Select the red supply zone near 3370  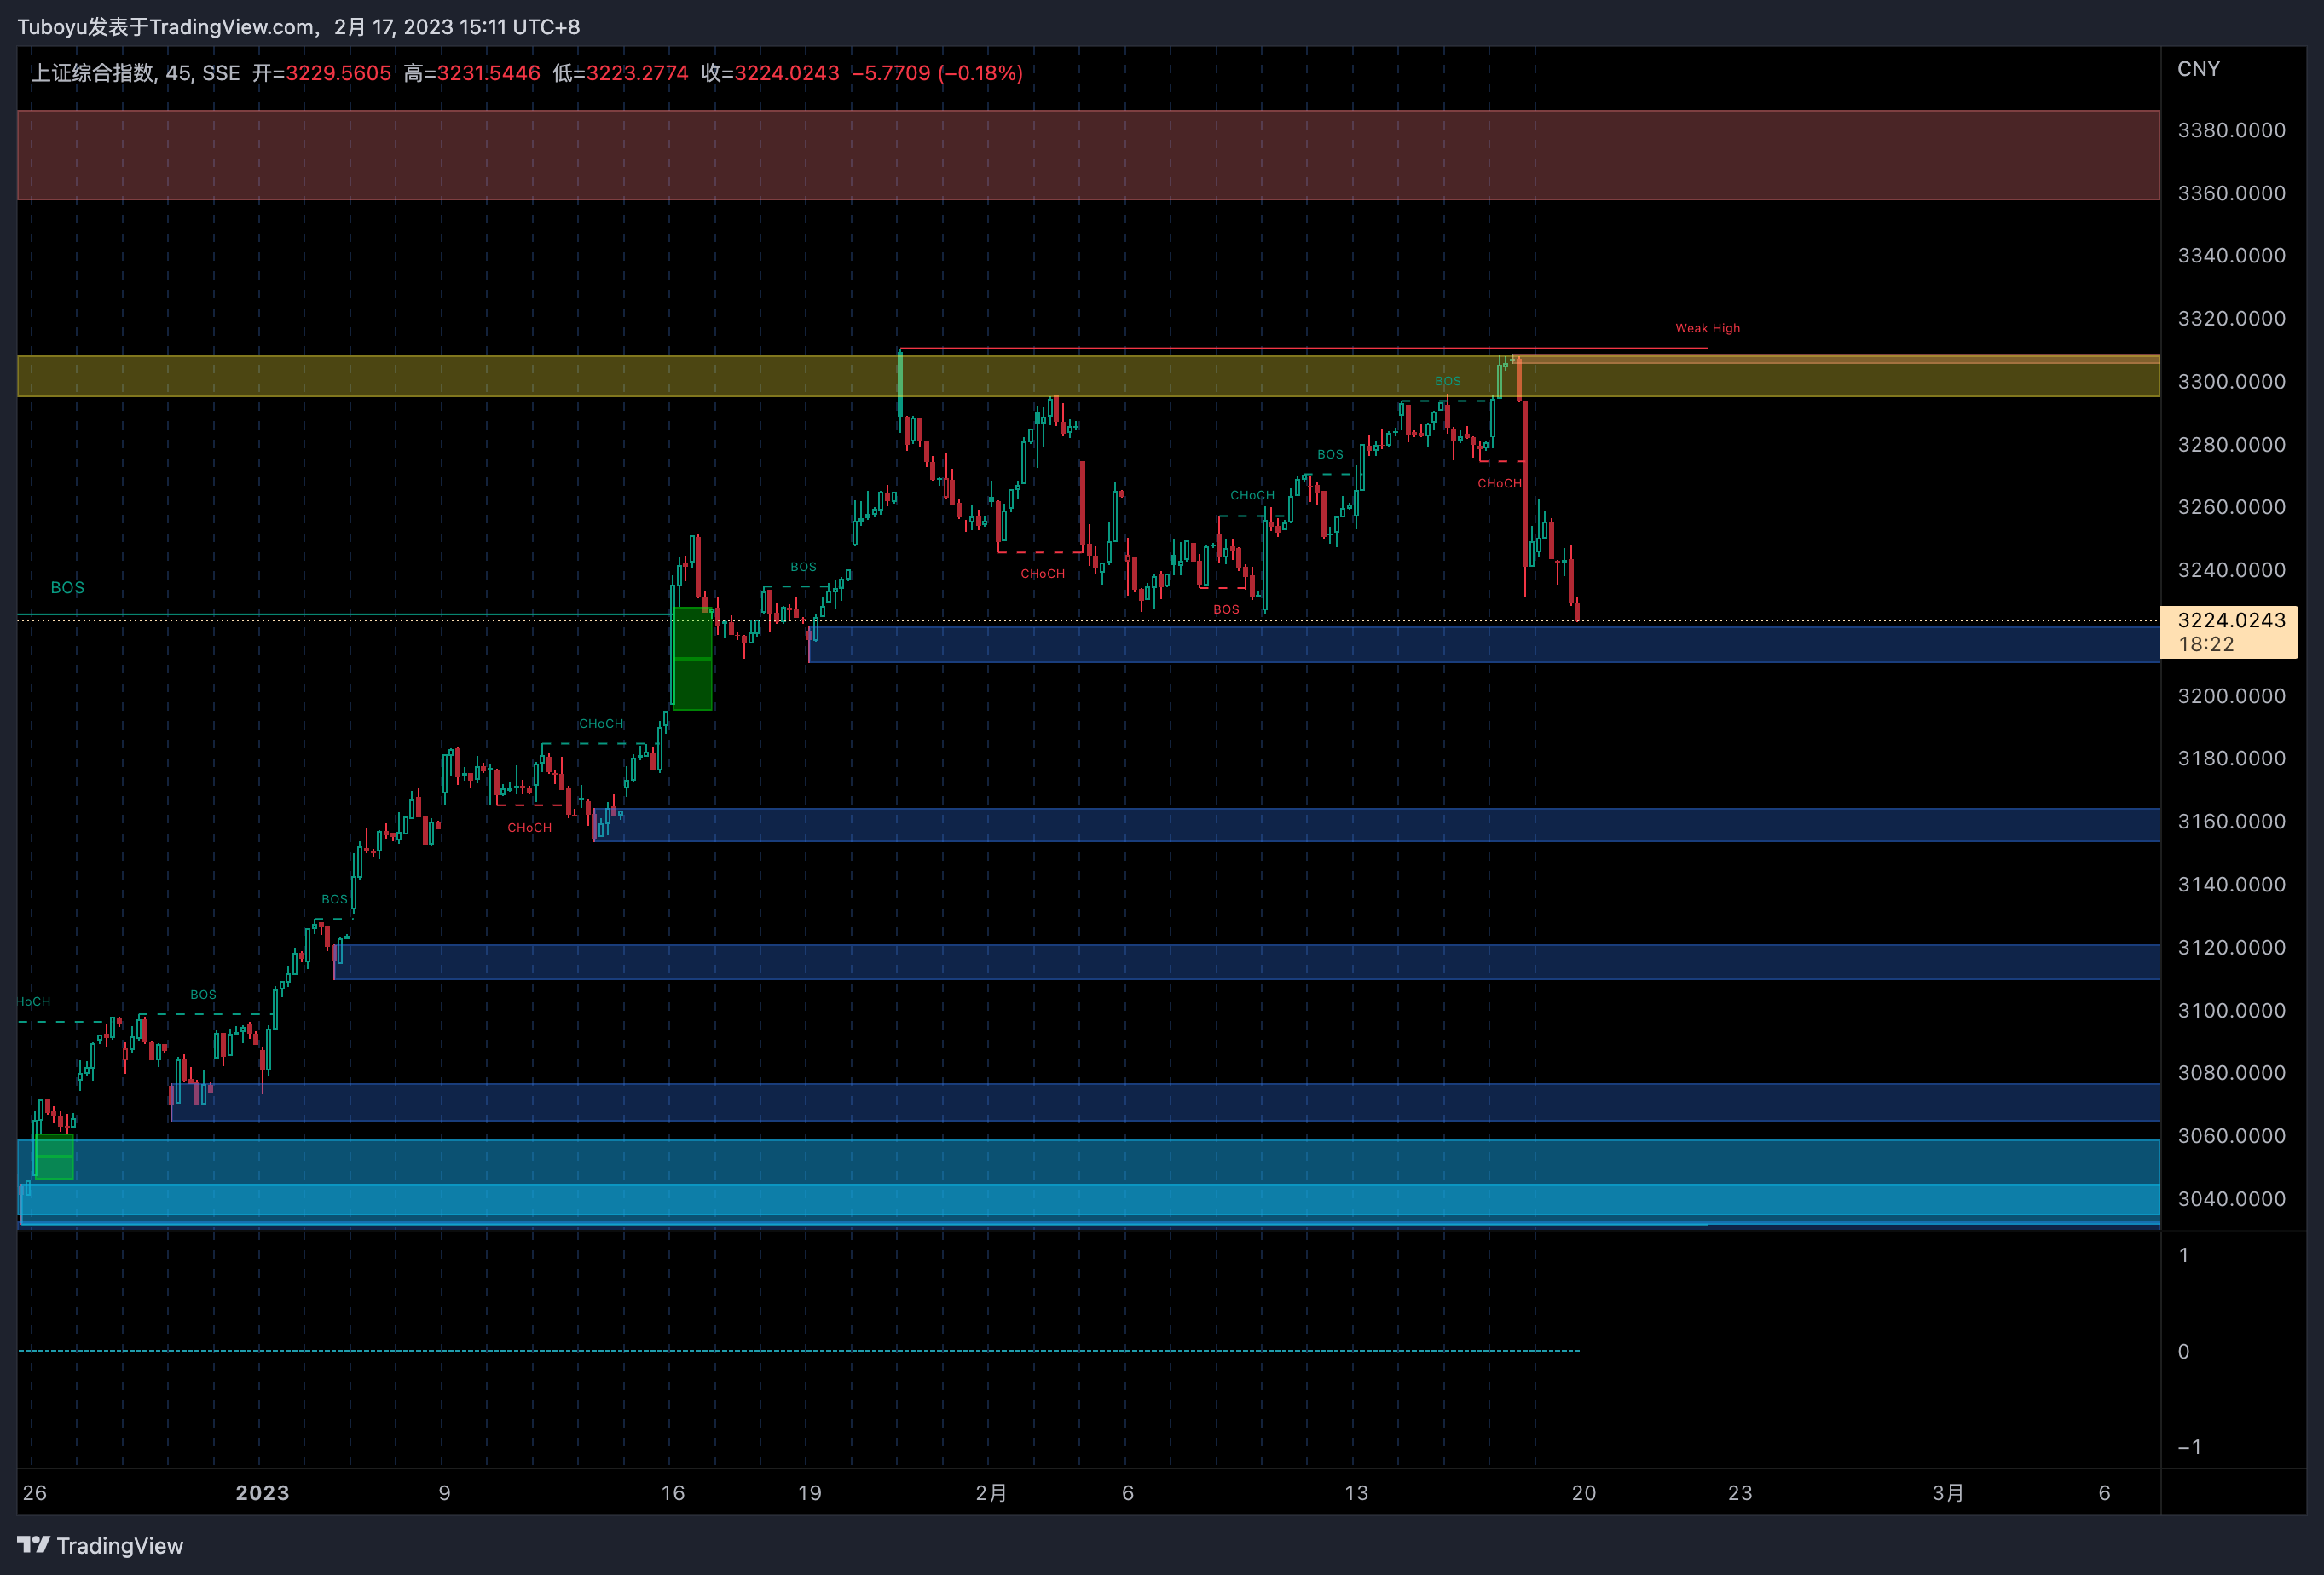(x=1088, y=155)
